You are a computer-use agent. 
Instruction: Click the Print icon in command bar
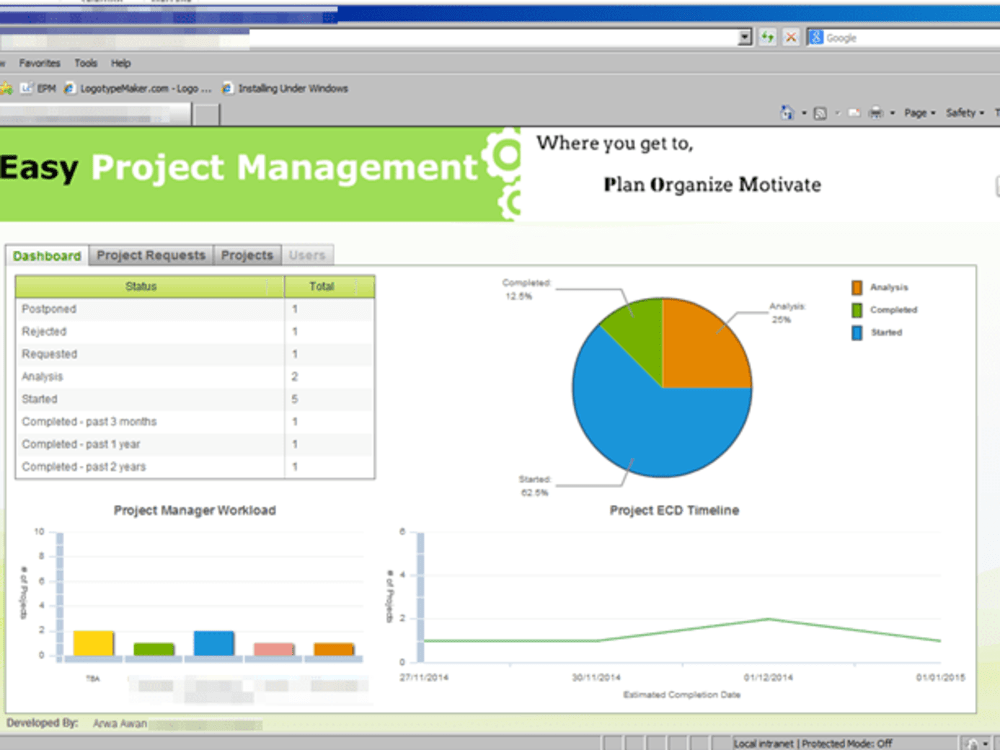tap(876, 113)
